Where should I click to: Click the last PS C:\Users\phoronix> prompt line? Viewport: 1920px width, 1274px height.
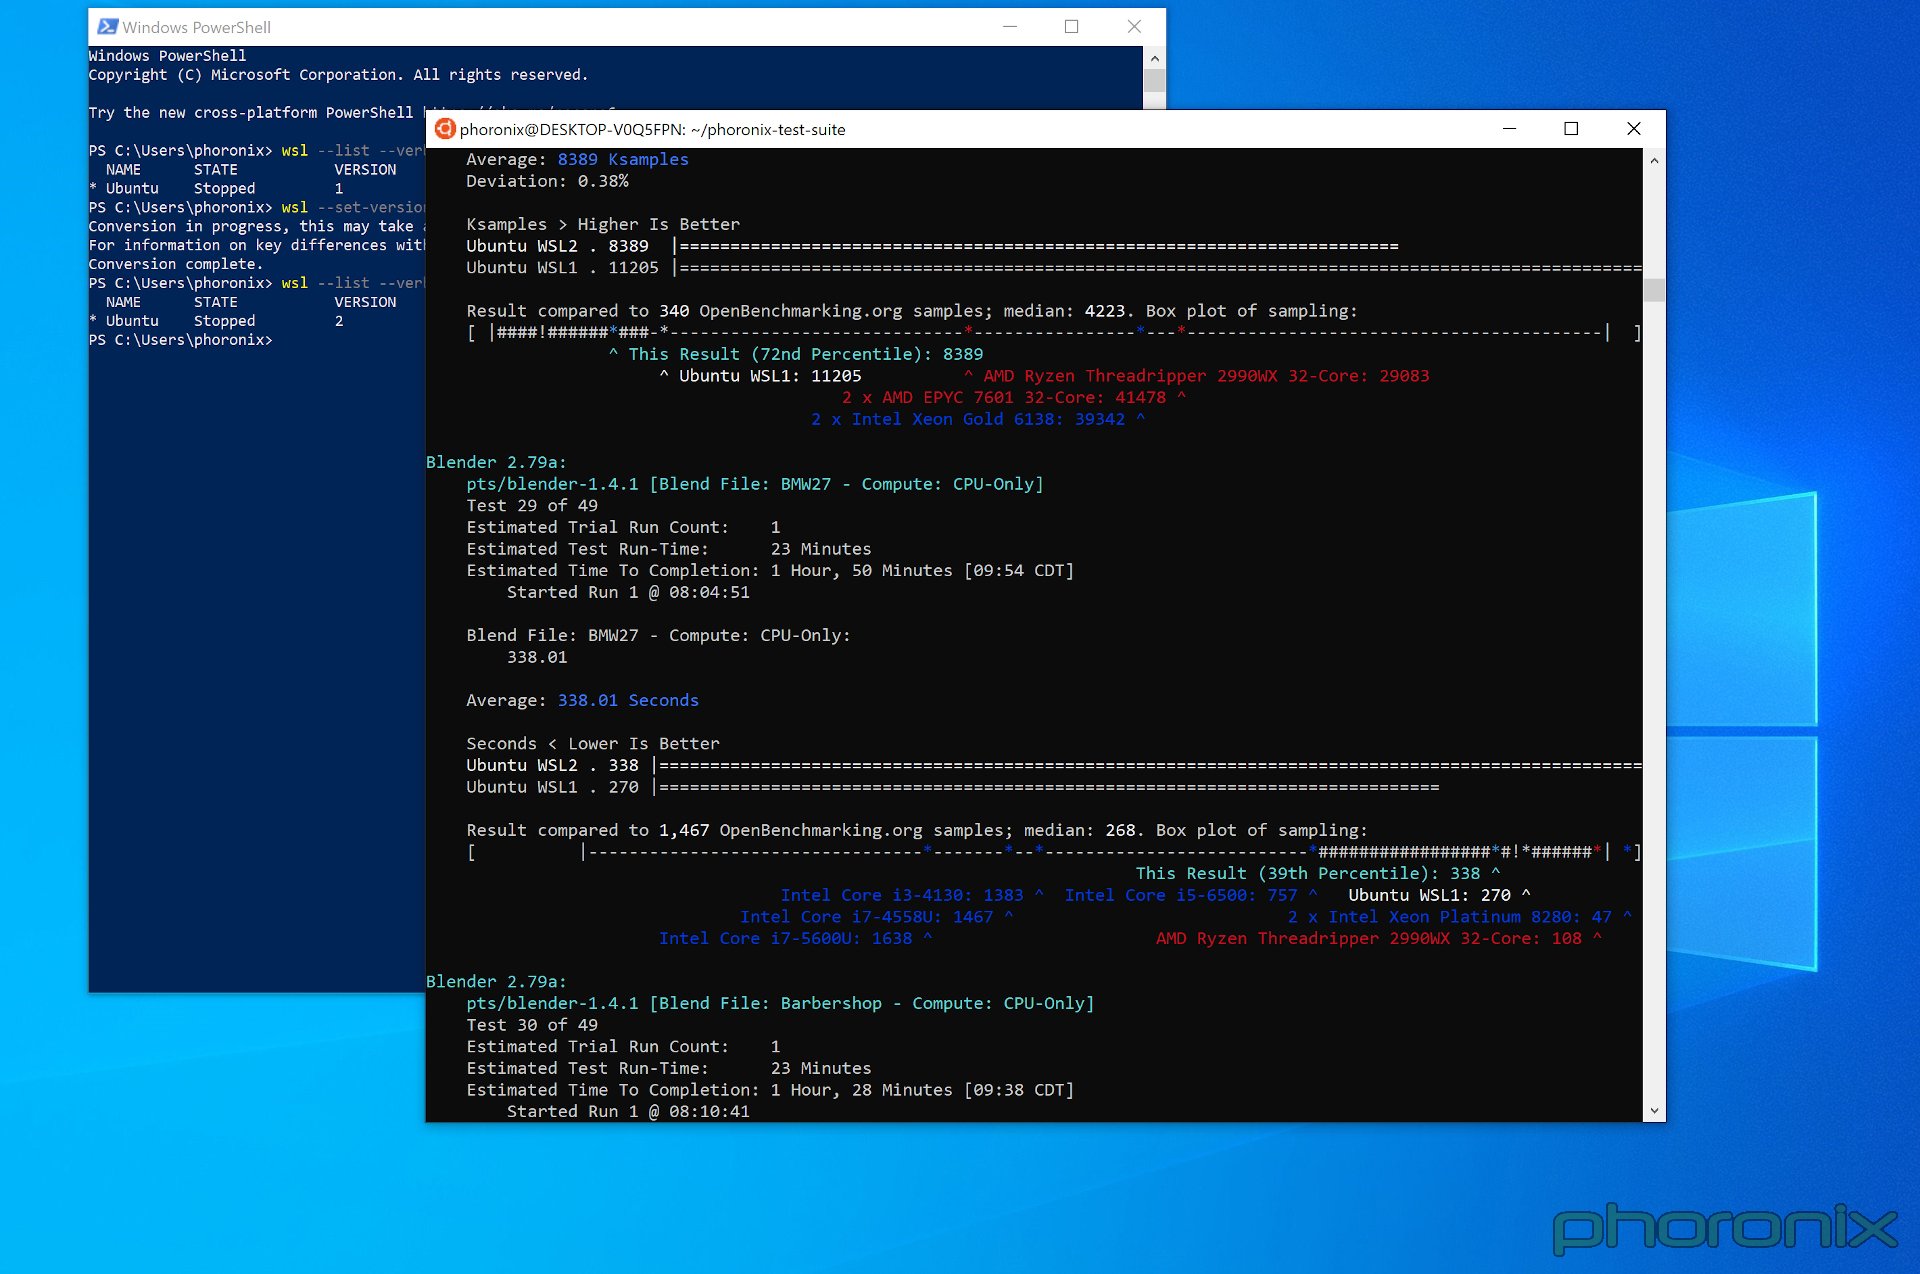click(180, 340)
